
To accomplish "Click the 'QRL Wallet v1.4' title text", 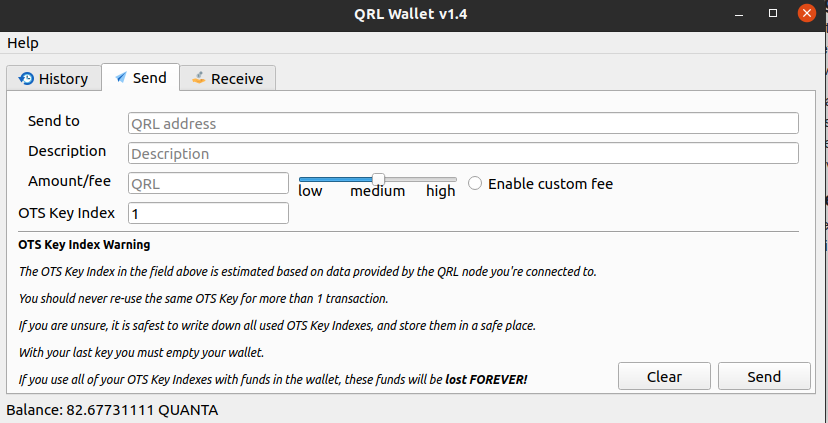I will click(x=410, y=14).
